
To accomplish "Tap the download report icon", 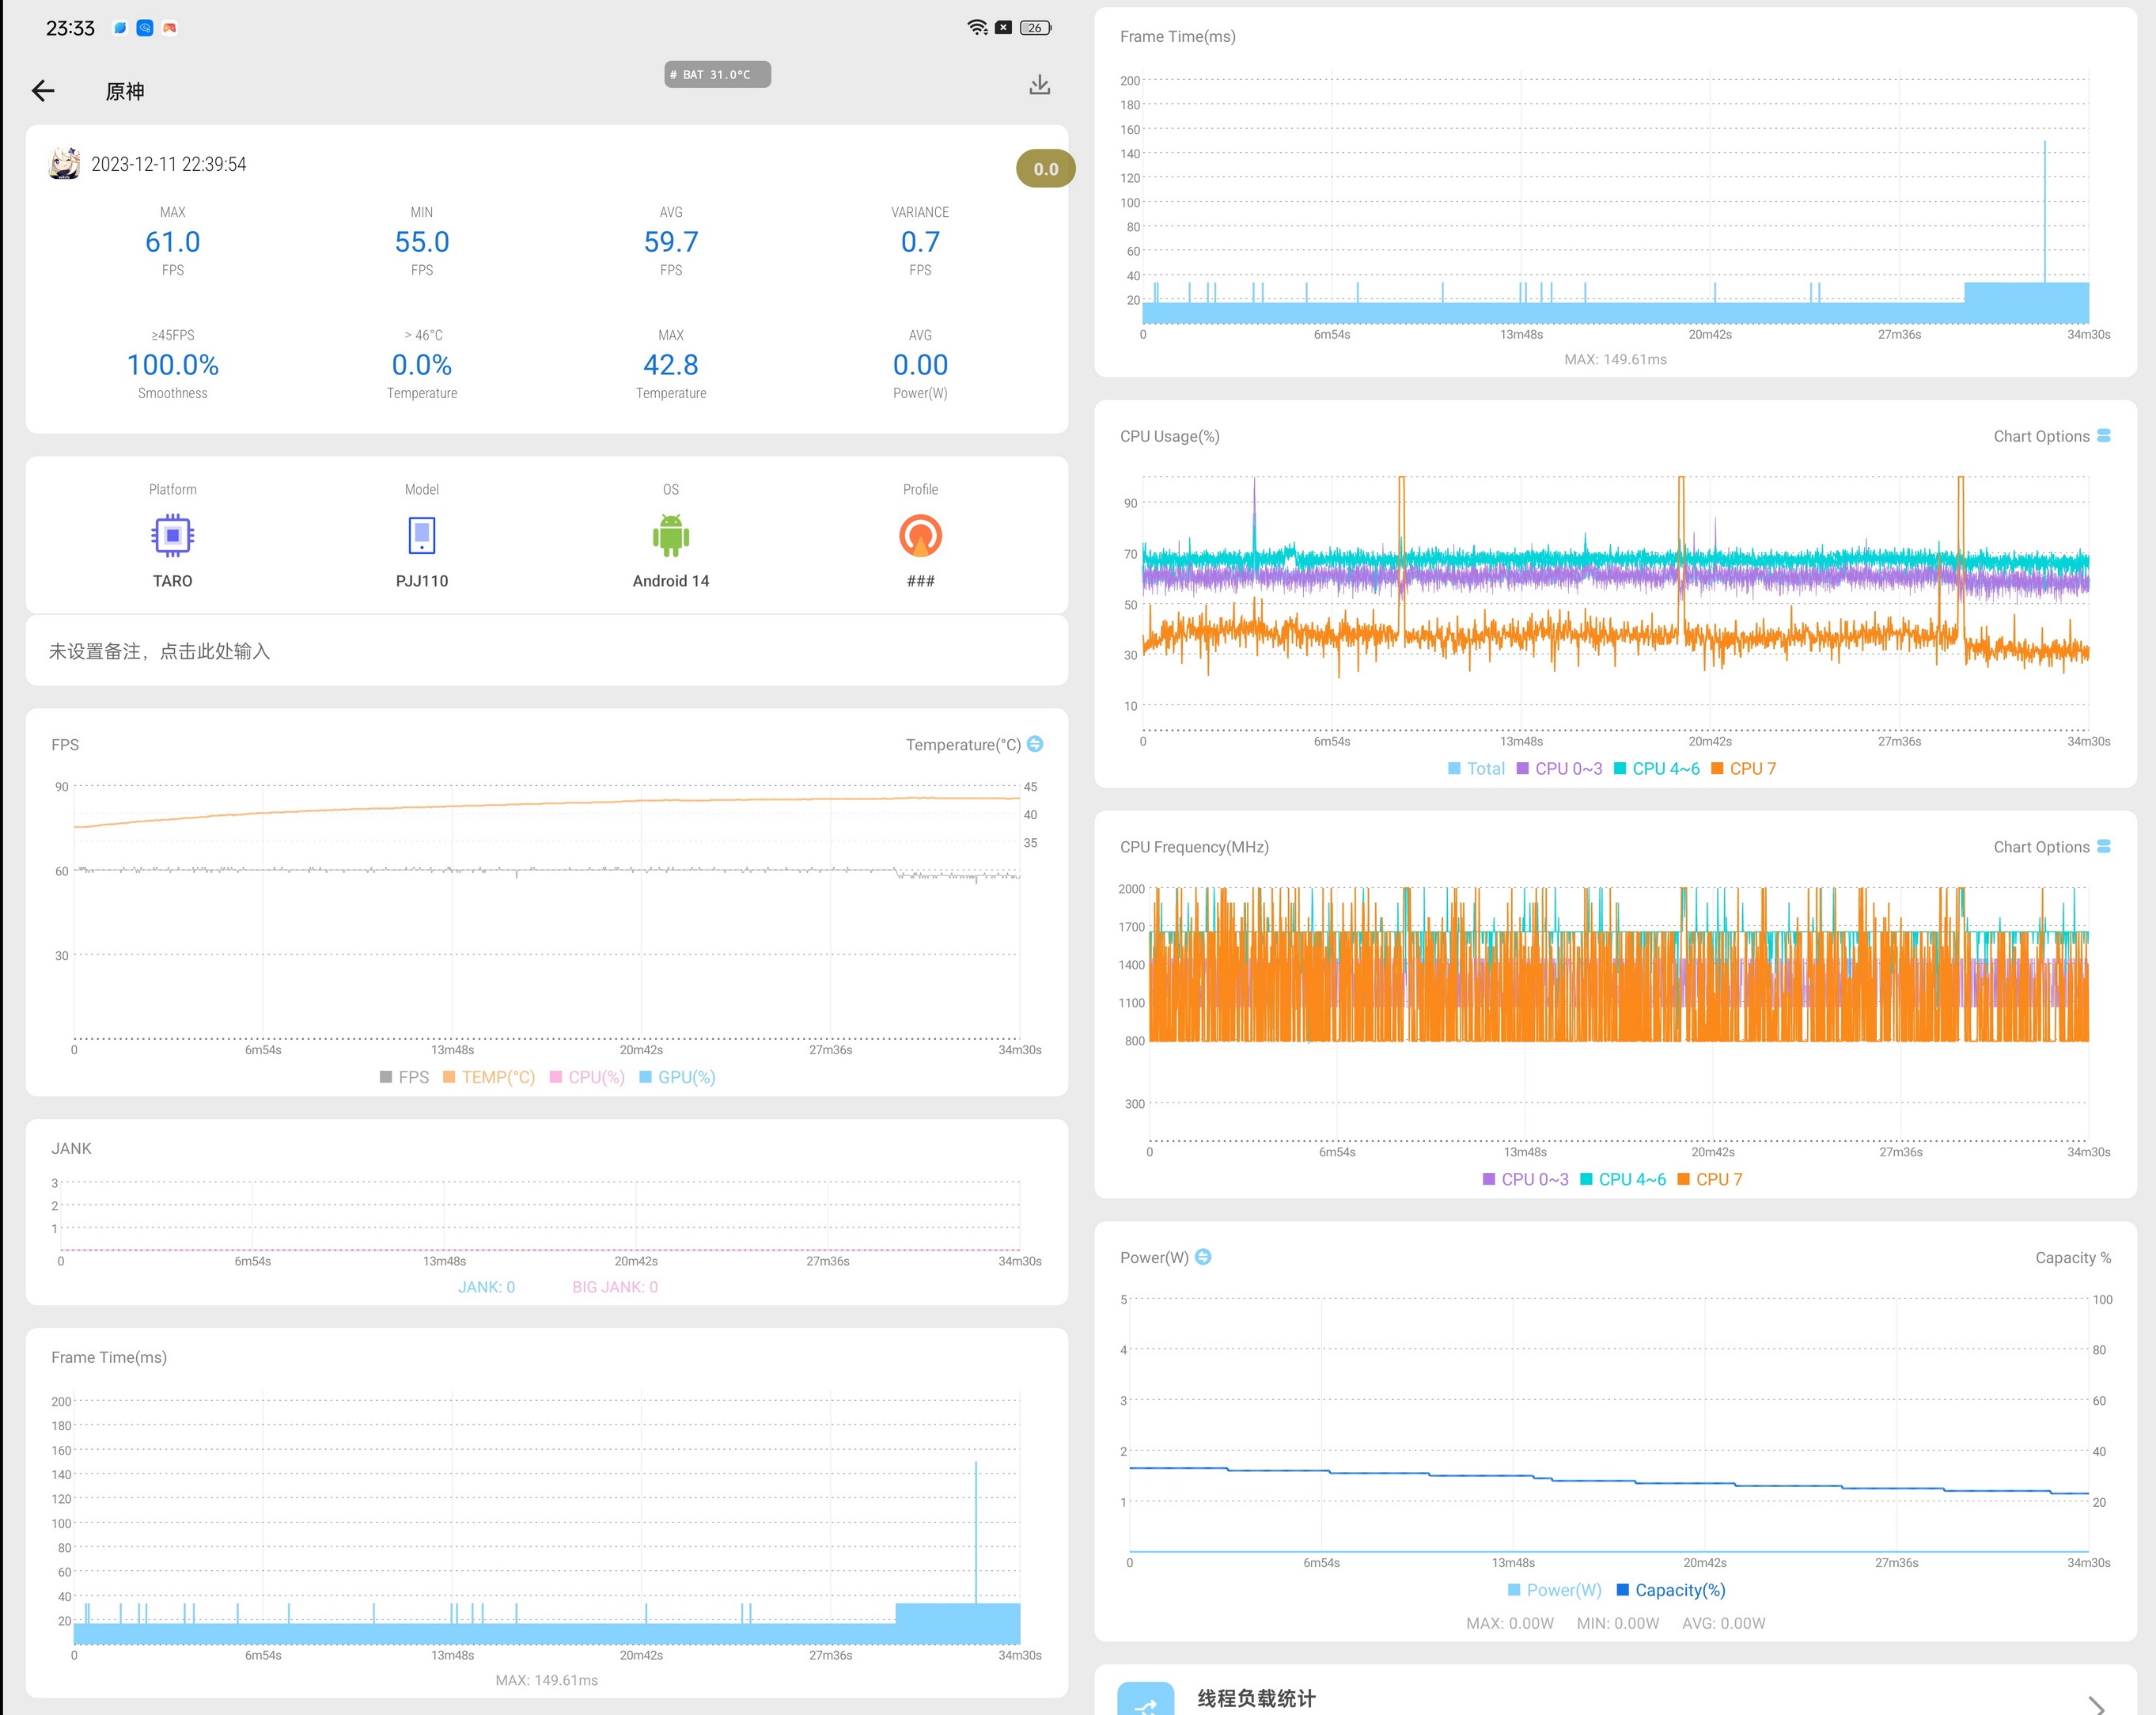I will (x=1039, y=85).
